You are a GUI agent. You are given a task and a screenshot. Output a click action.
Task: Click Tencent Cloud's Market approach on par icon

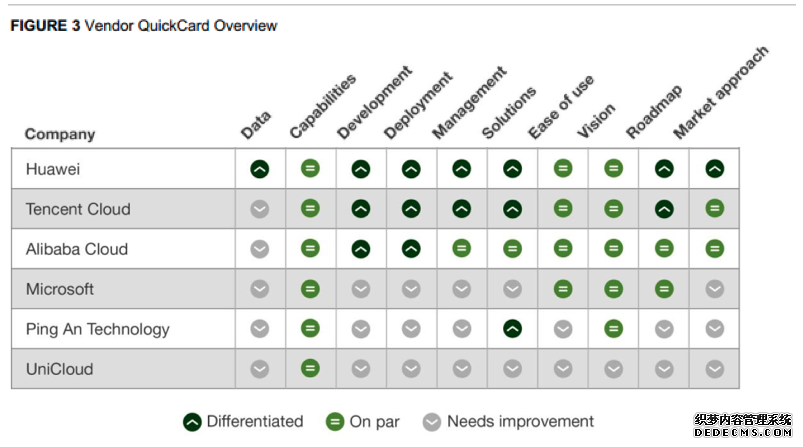click(x=714, y=208)
